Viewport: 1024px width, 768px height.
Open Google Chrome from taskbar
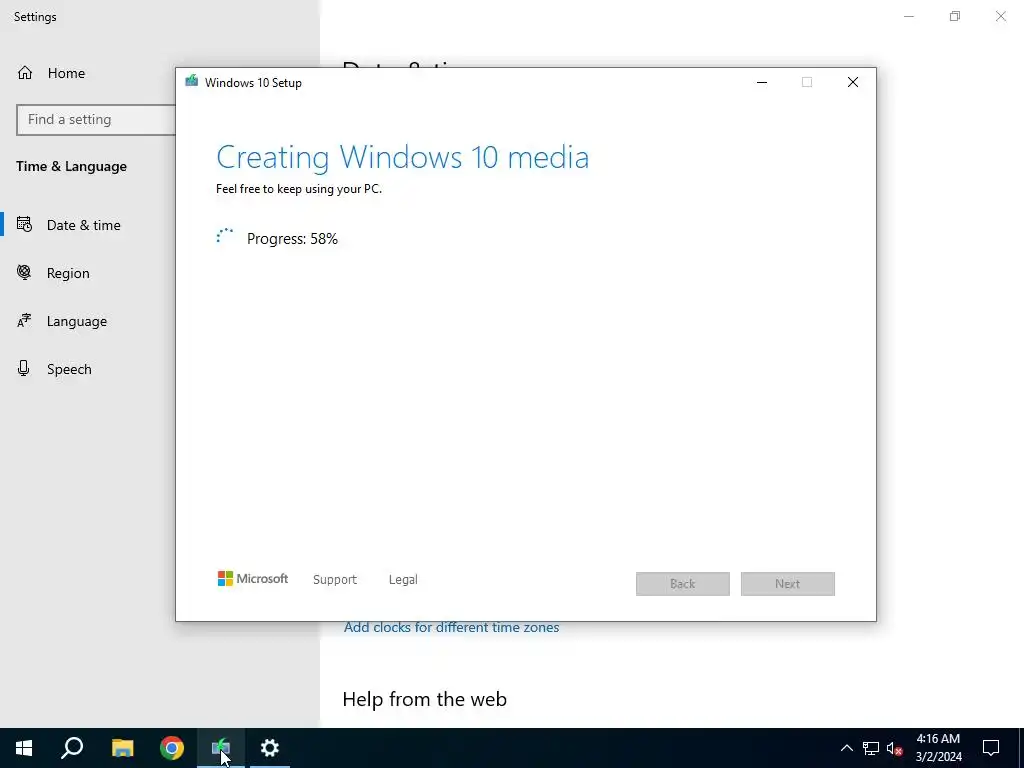[x=172, y=748]
